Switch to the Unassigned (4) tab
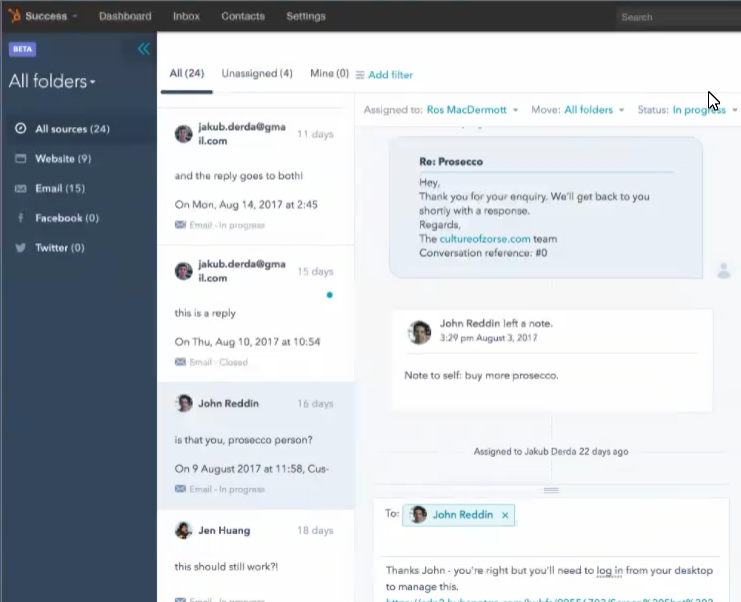This screenshot has width=741, height=602. tap(257, 74)
